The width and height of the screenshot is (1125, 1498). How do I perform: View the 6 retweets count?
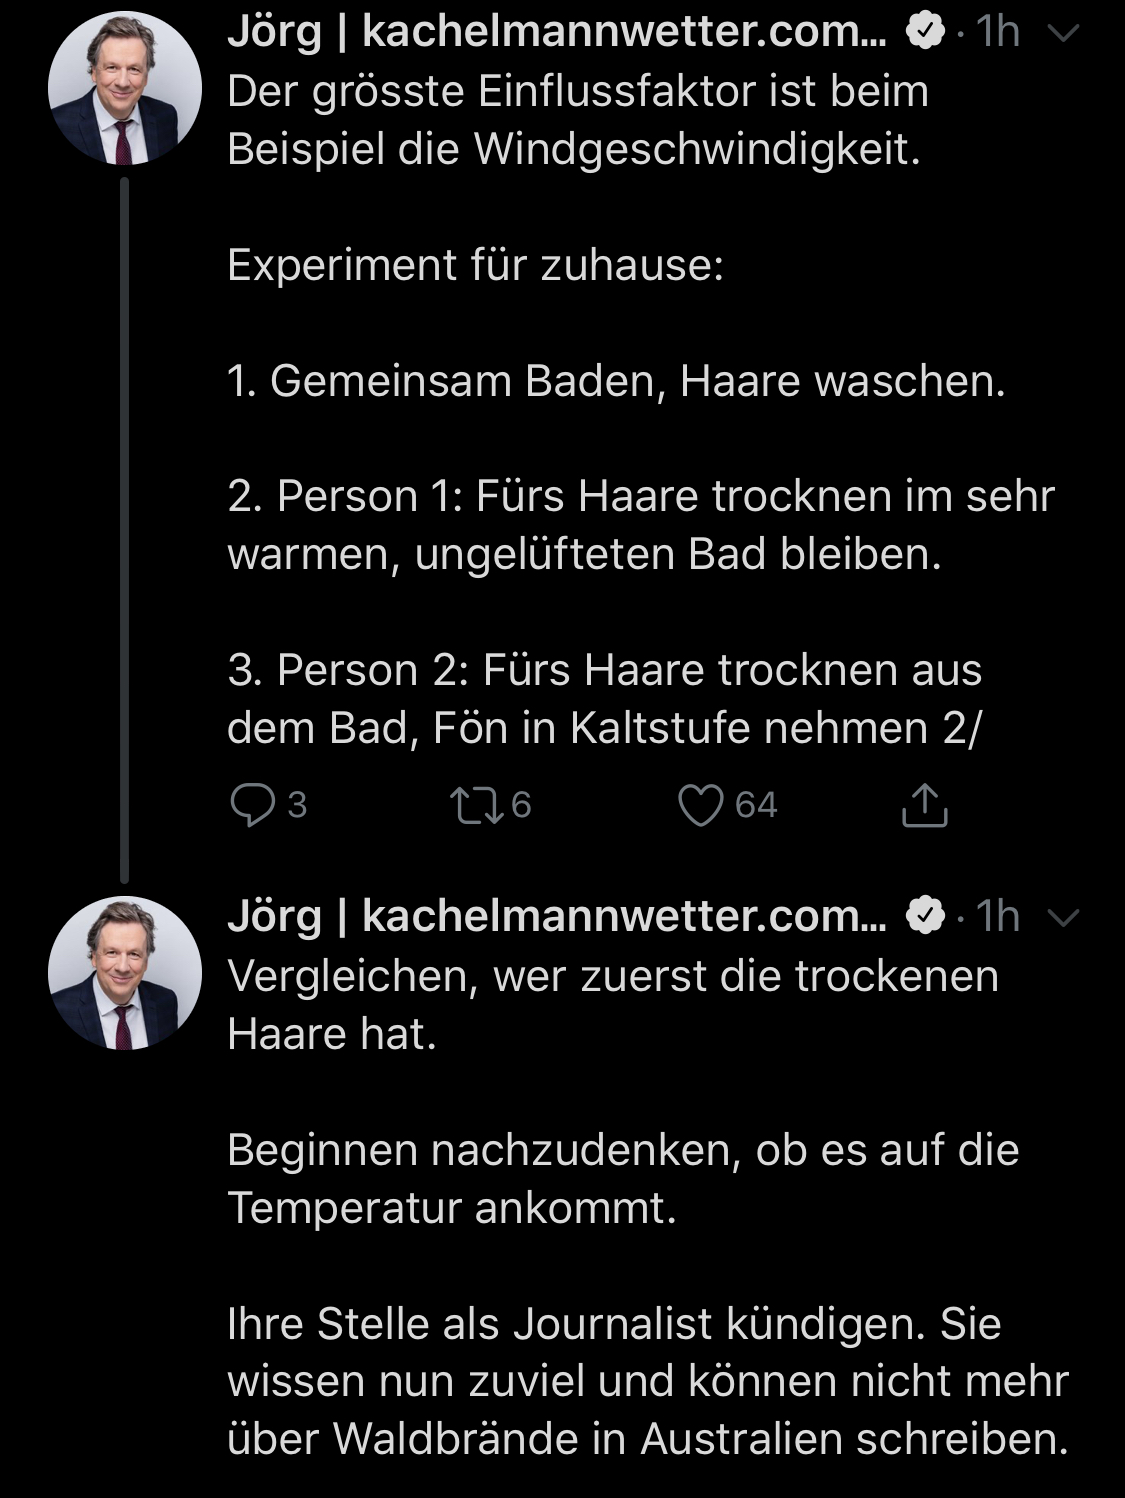coord(521,805)
